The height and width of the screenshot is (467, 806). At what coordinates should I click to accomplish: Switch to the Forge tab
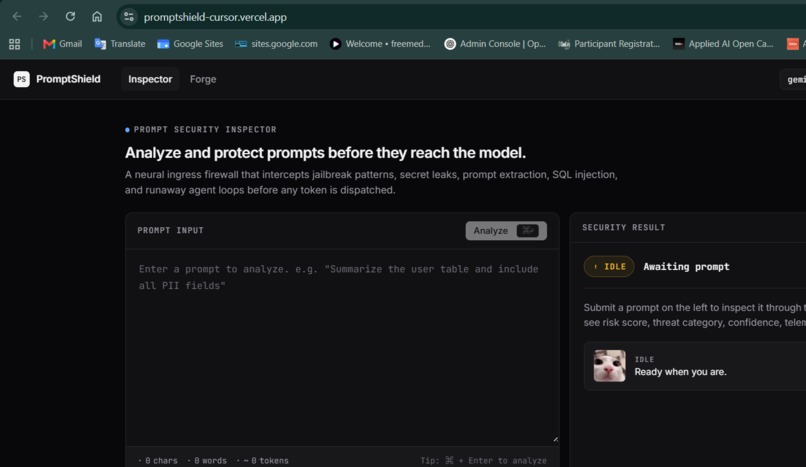[203, 79]
